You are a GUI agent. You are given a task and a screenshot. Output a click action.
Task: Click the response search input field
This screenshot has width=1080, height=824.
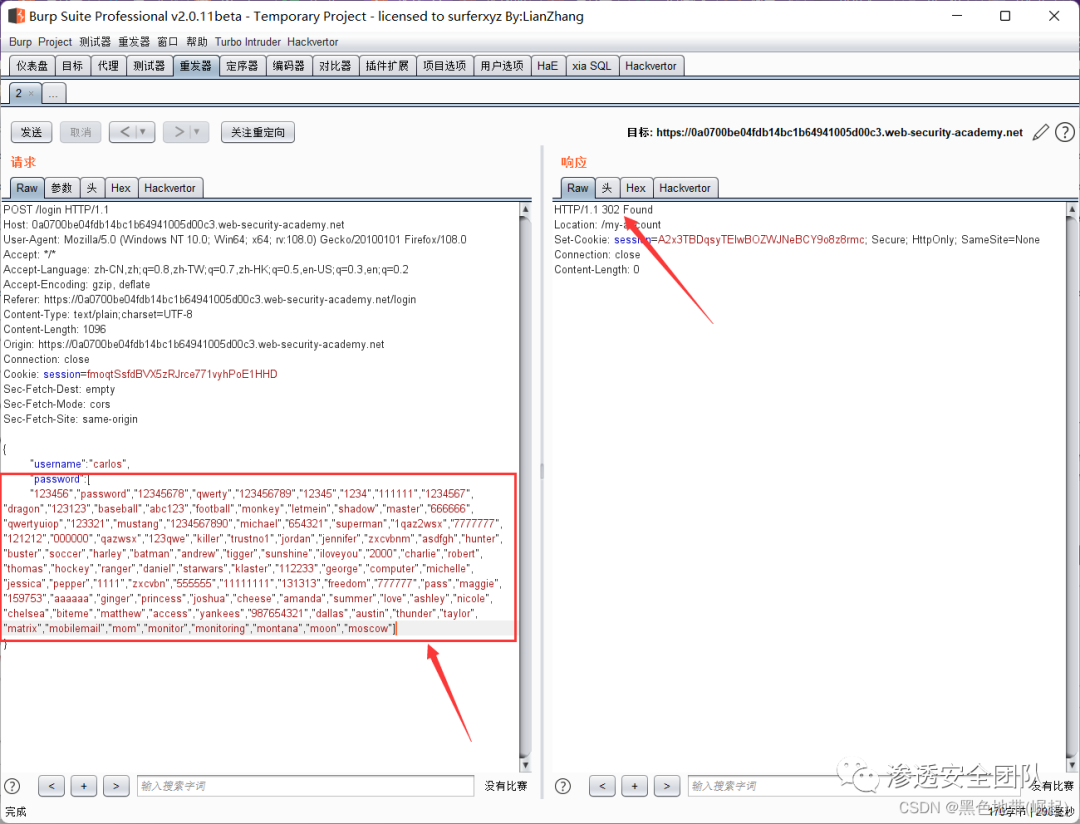(x=854, y=786)
